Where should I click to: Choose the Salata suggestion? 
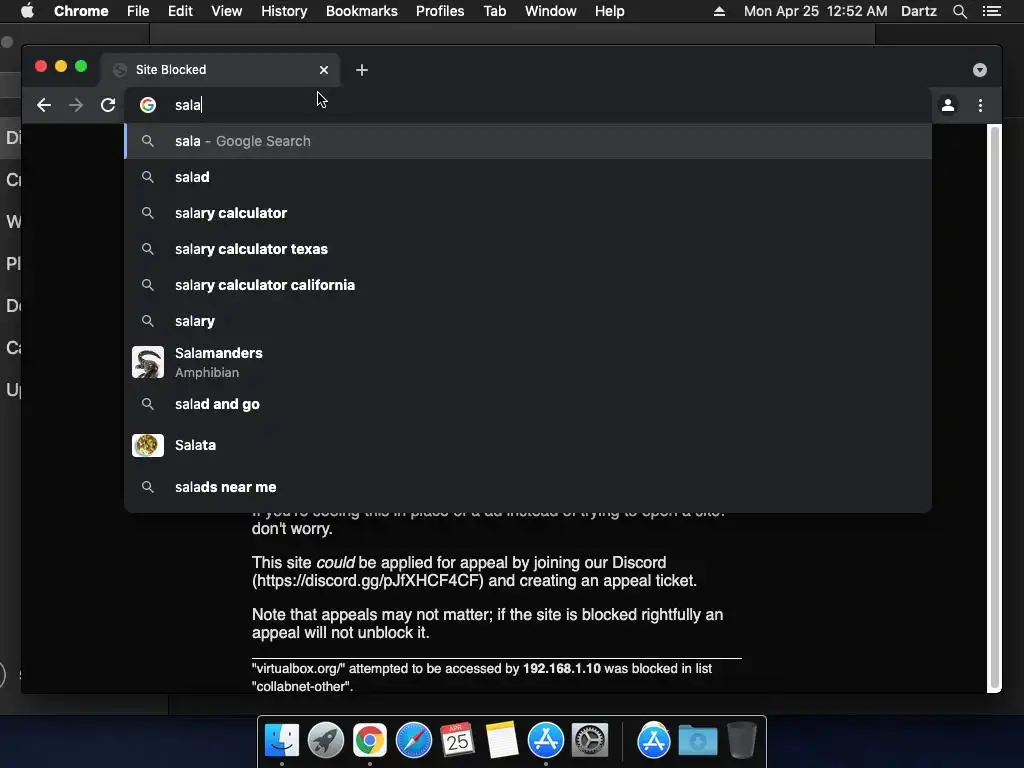(x=528, y=445)
